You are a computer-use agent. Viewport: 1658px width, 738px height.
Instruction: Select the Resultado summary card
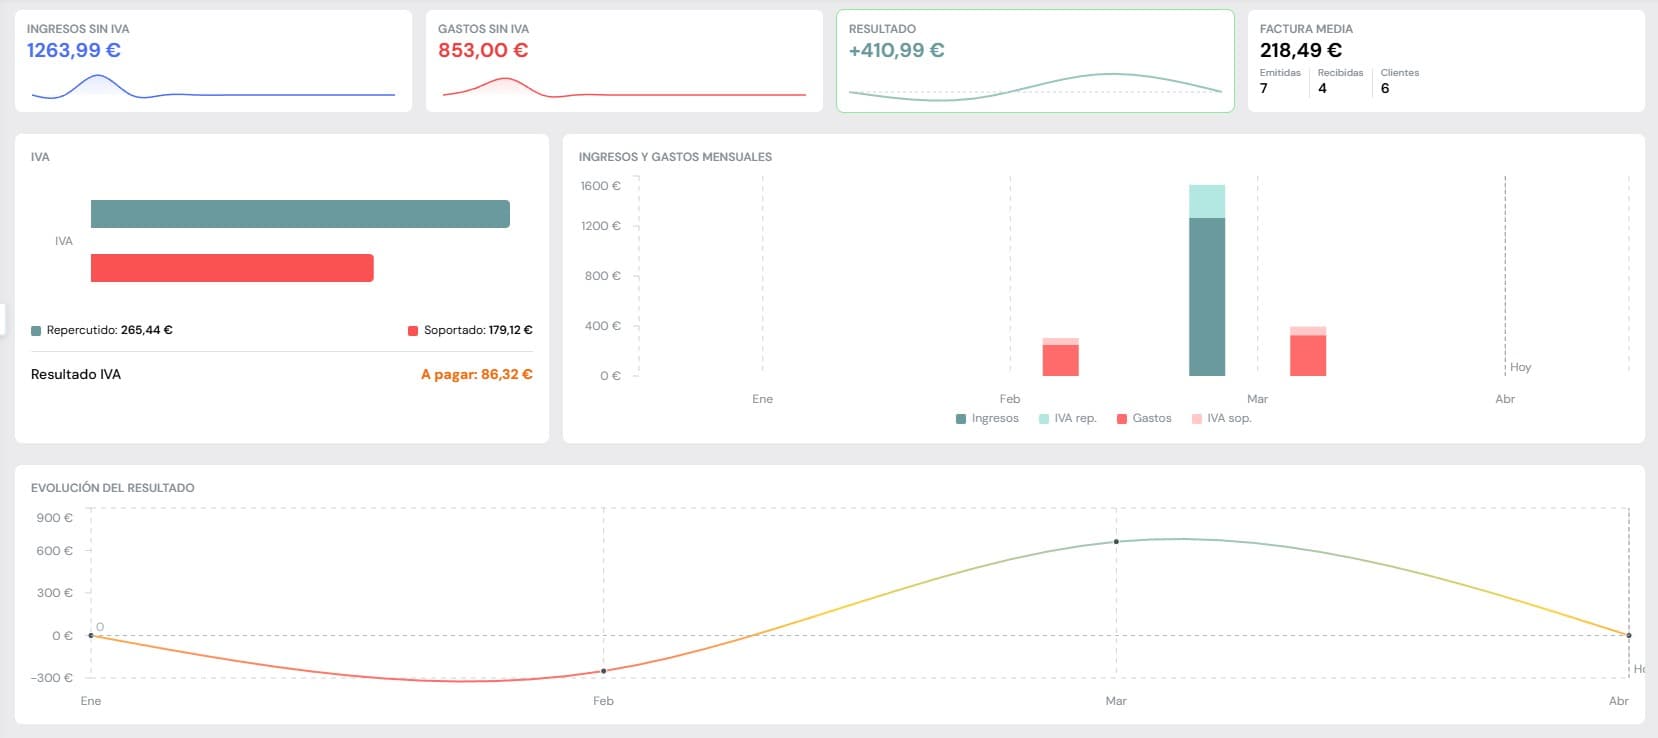coord(1035,61)
